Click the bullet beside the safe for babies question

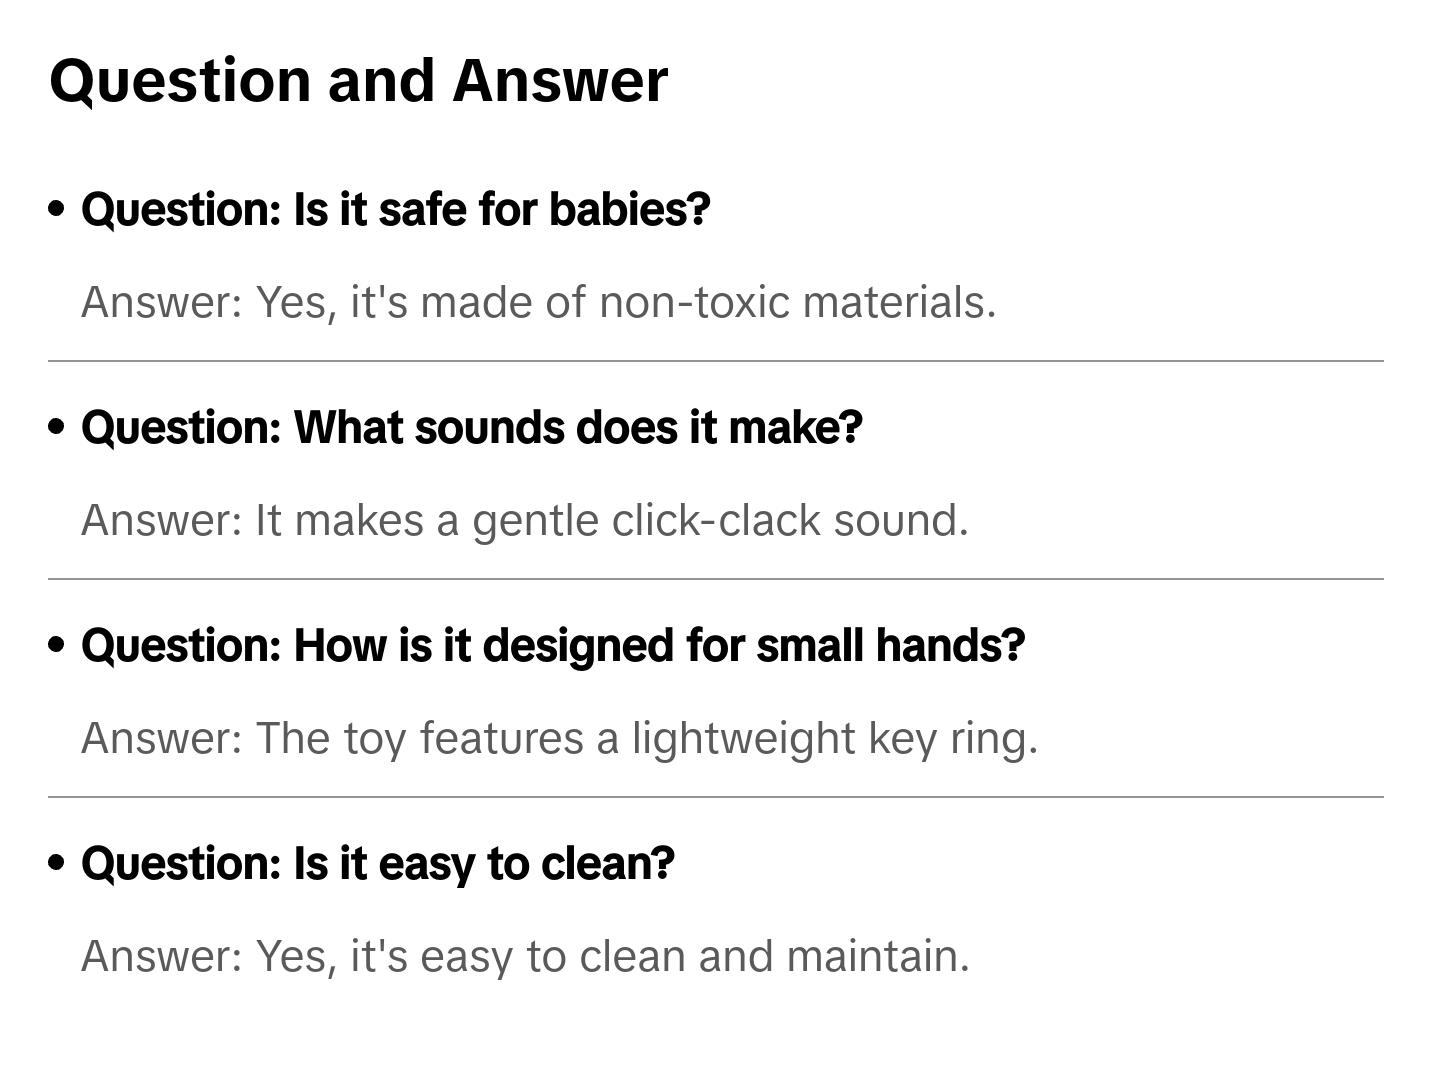[x=57, y=210]
